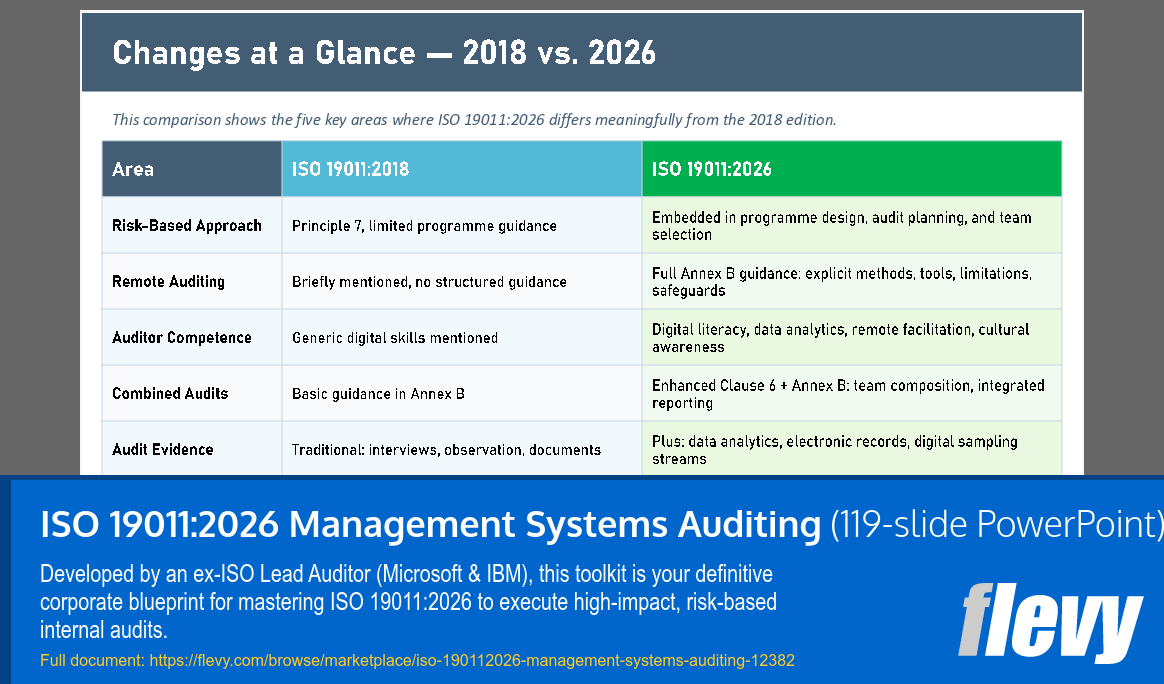
Task: Select the 'Combined Audits' row label
Action: coord(170,394)
